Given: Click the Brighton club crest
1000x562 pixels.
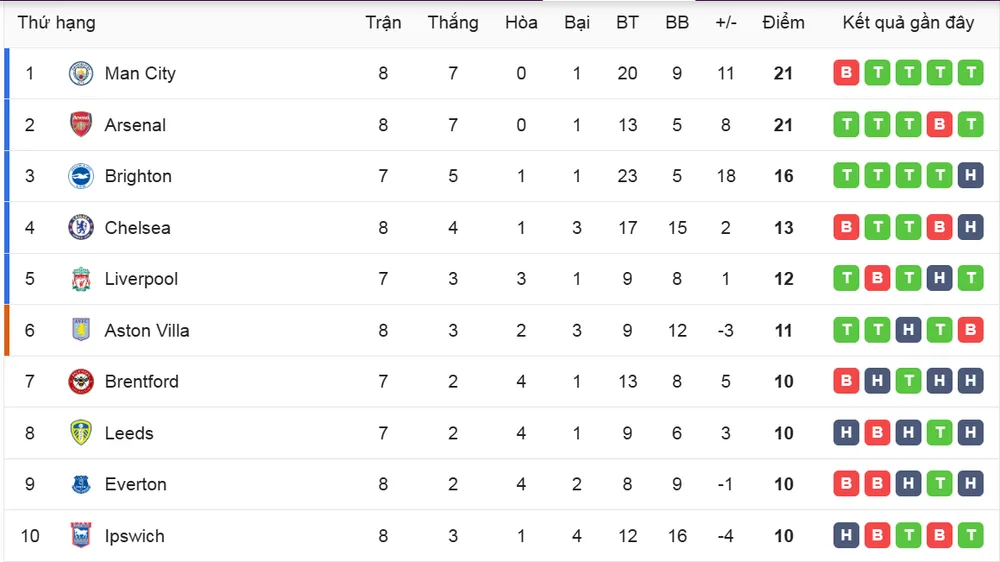Looking at the screenshot, I should pyautogui.click(x=81, y=176).
